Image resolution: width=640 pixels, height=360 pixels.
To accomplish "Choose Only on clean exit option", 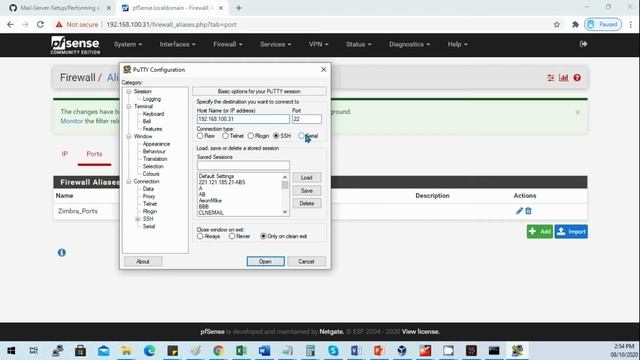I will 263,236.
